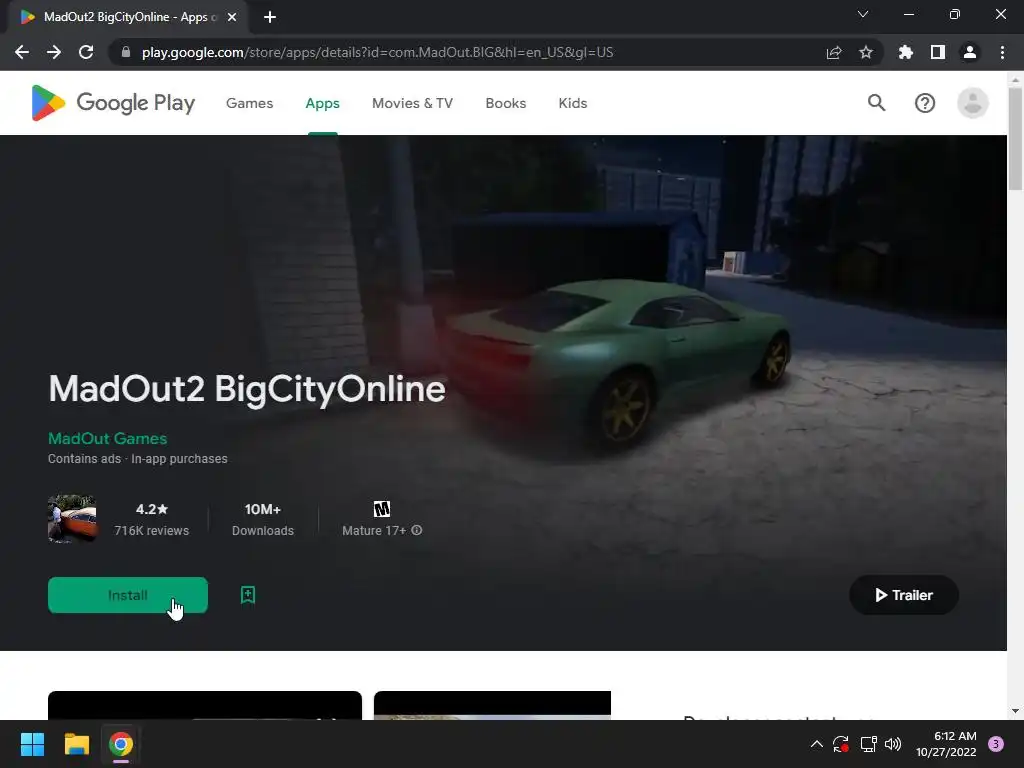
Task: View site information via lock icon
Action: tap(126, 52)
